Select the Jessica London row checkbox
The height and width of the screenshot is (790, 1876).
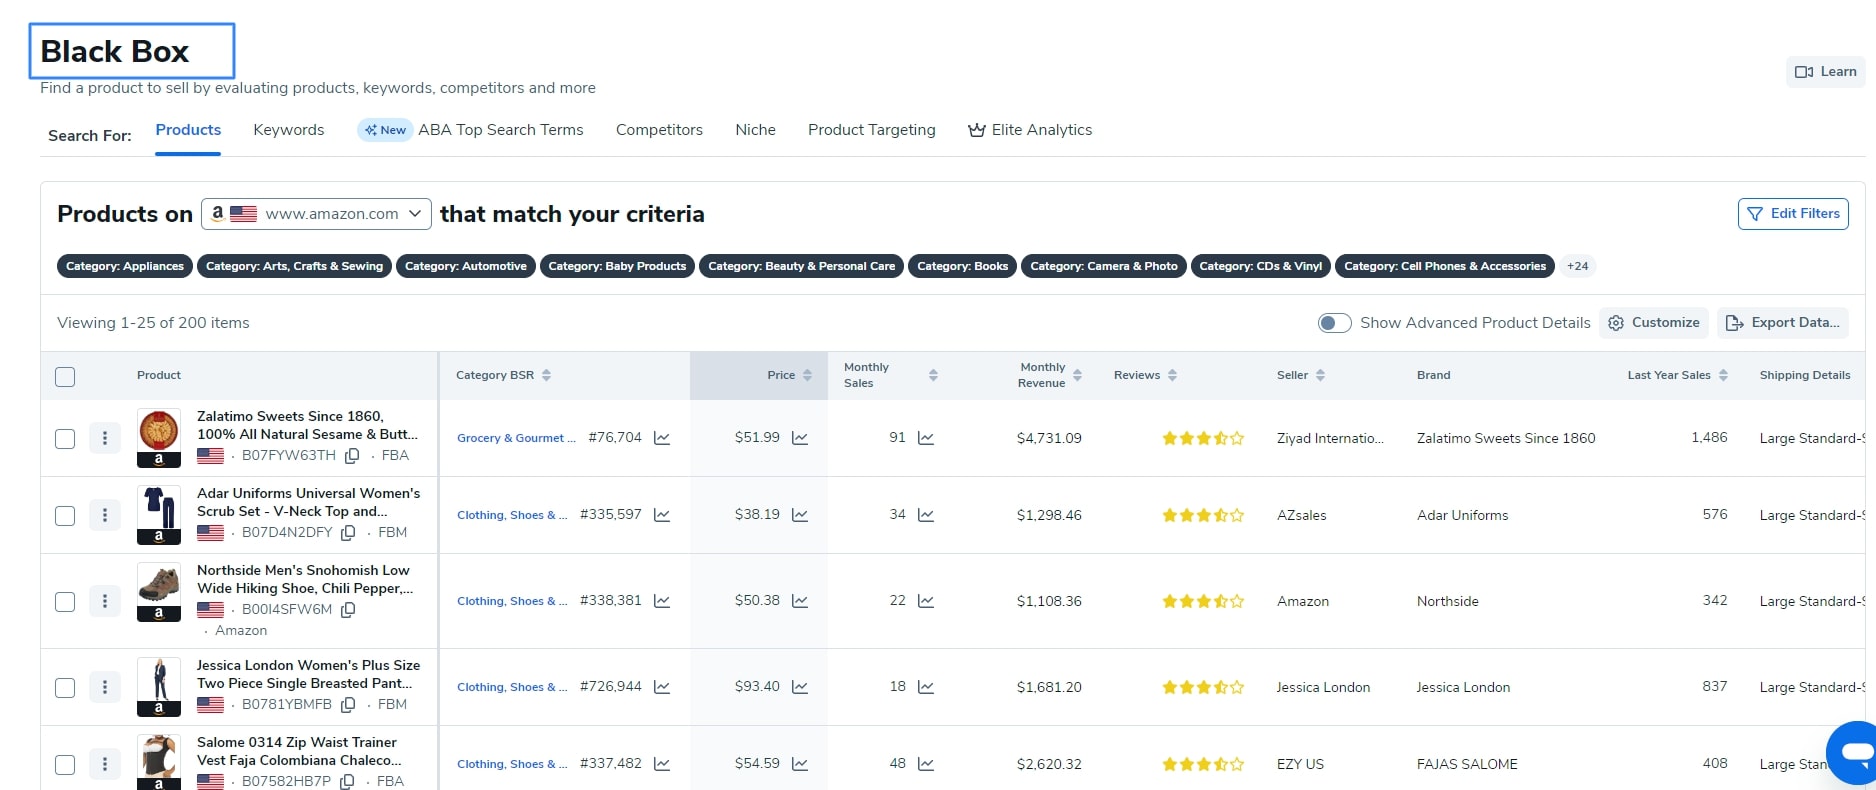click(x=65, y=688)
